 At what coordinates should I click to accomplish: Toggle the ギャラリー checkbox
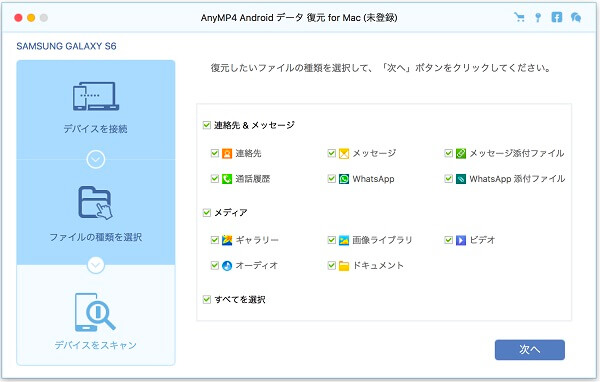215,240
